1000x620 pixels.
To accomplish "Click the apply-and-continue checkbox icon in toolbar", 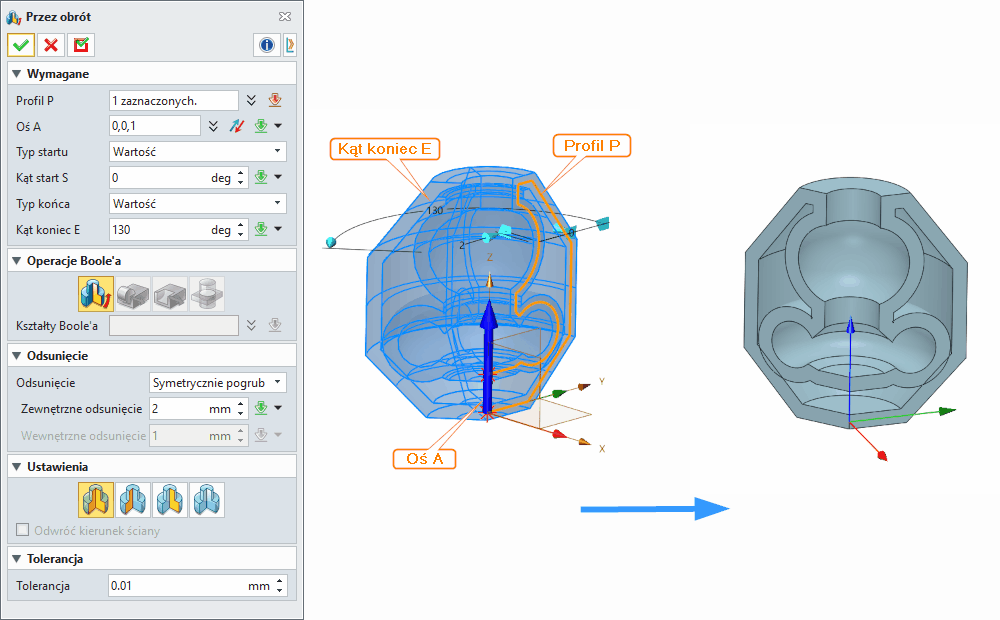I will (x=80, y=45).
